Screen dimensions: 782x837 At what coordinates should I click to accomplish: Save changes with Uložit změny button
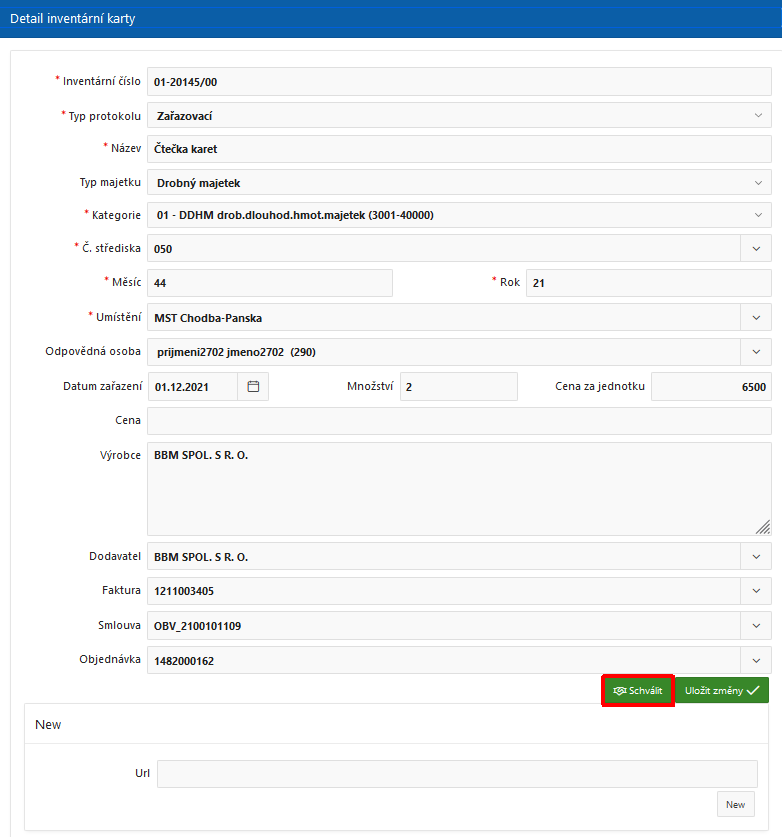(722, 691)
